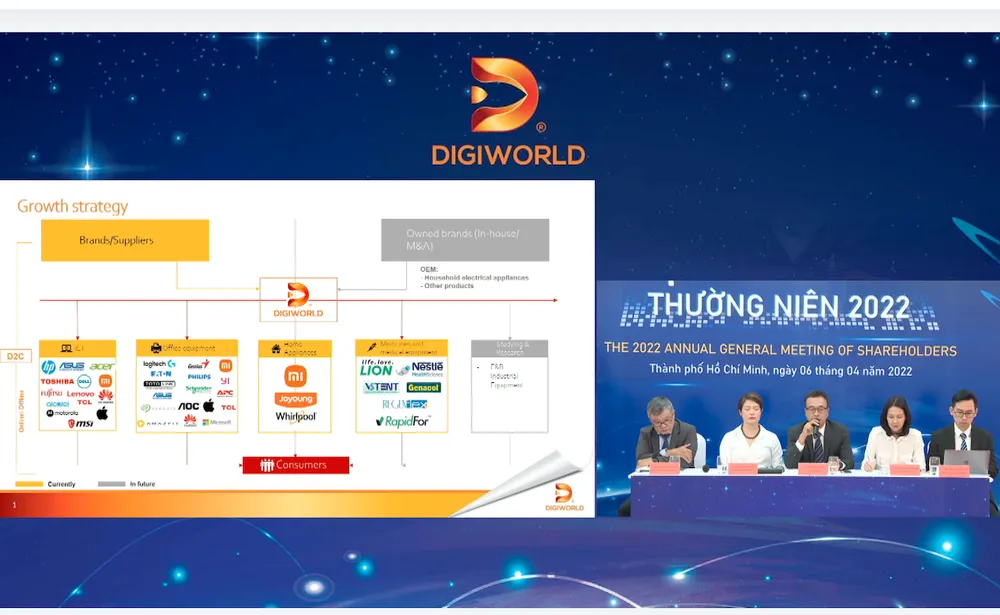The image size is (1000, 615).
Task: Select the D2C label on the left edge
Action: click(x=14, y=356)
